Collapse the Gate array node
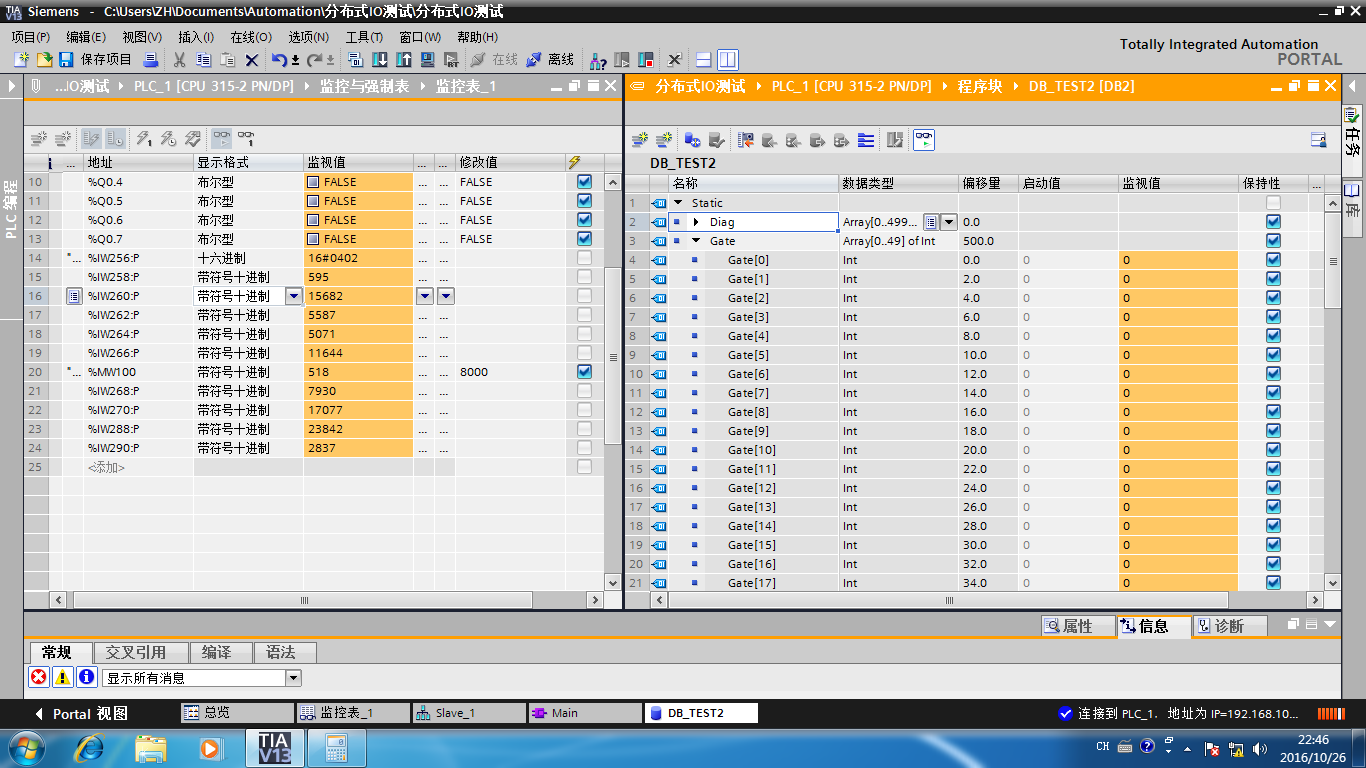 point(697,241)
